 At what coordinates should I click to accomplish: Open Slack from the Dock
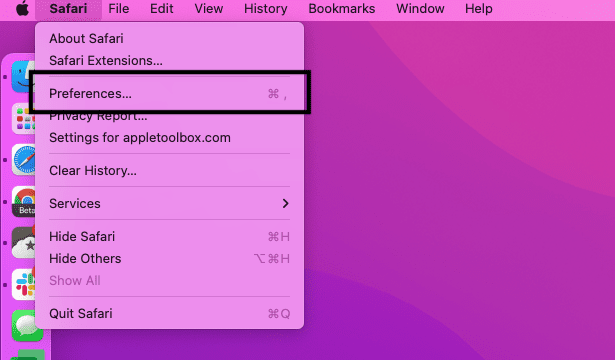[24, 284]
